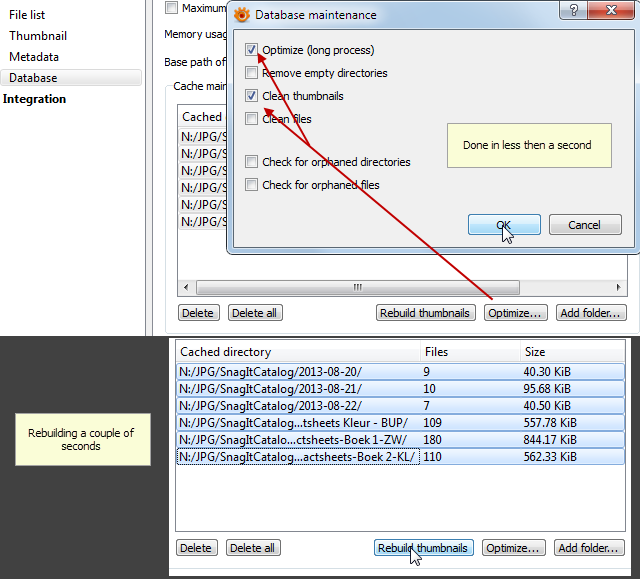Click the 109 files count cell

432,423
